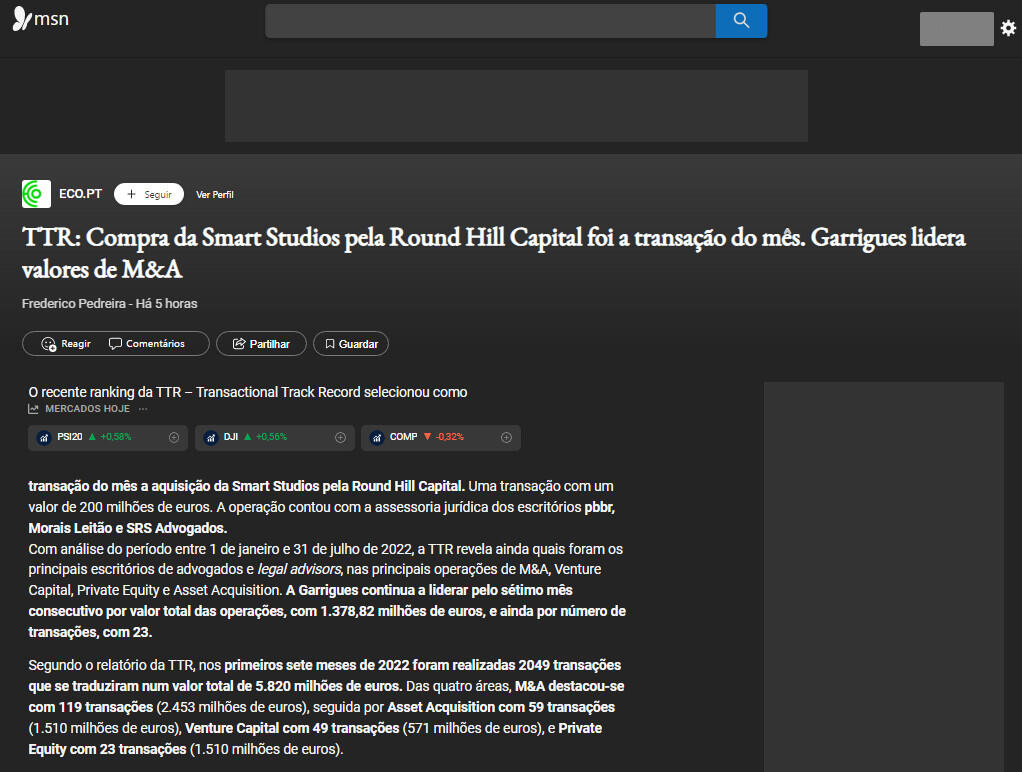Open the MSN home logo
The width and height of the screenshot is (1022, 772).
click(x=40, y=19)
